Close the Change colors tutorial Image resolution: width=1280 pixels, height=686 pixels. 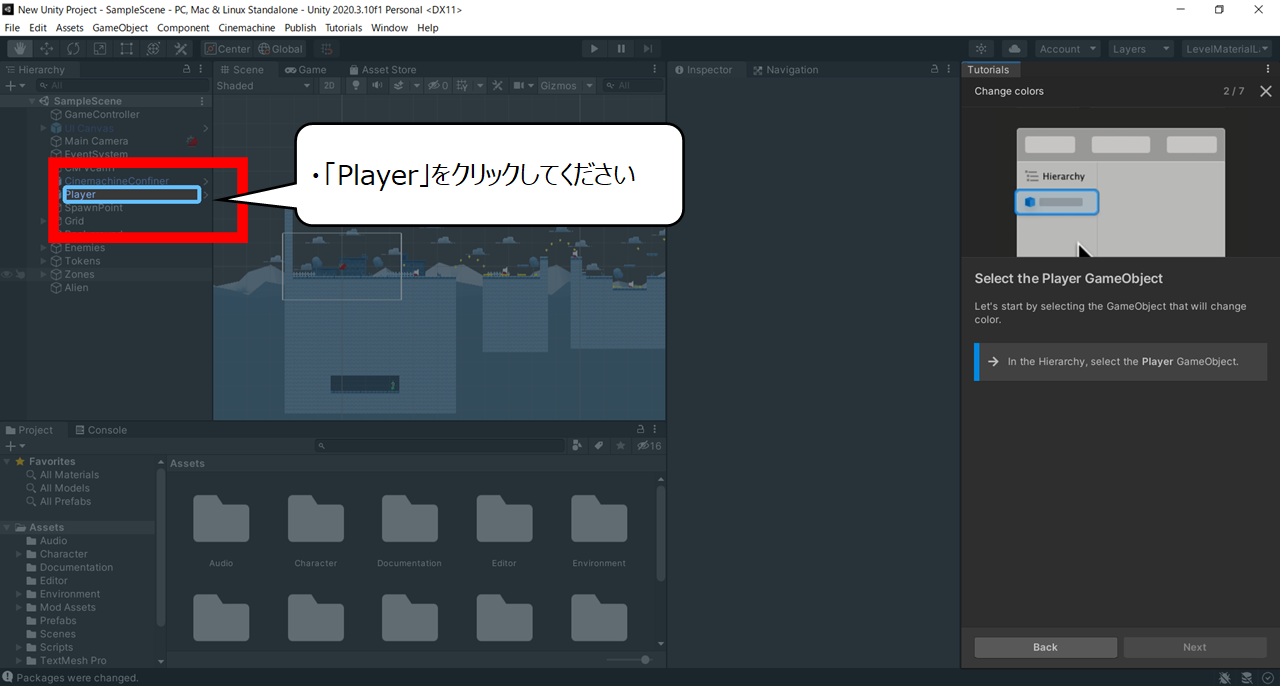coord(1266,91)
